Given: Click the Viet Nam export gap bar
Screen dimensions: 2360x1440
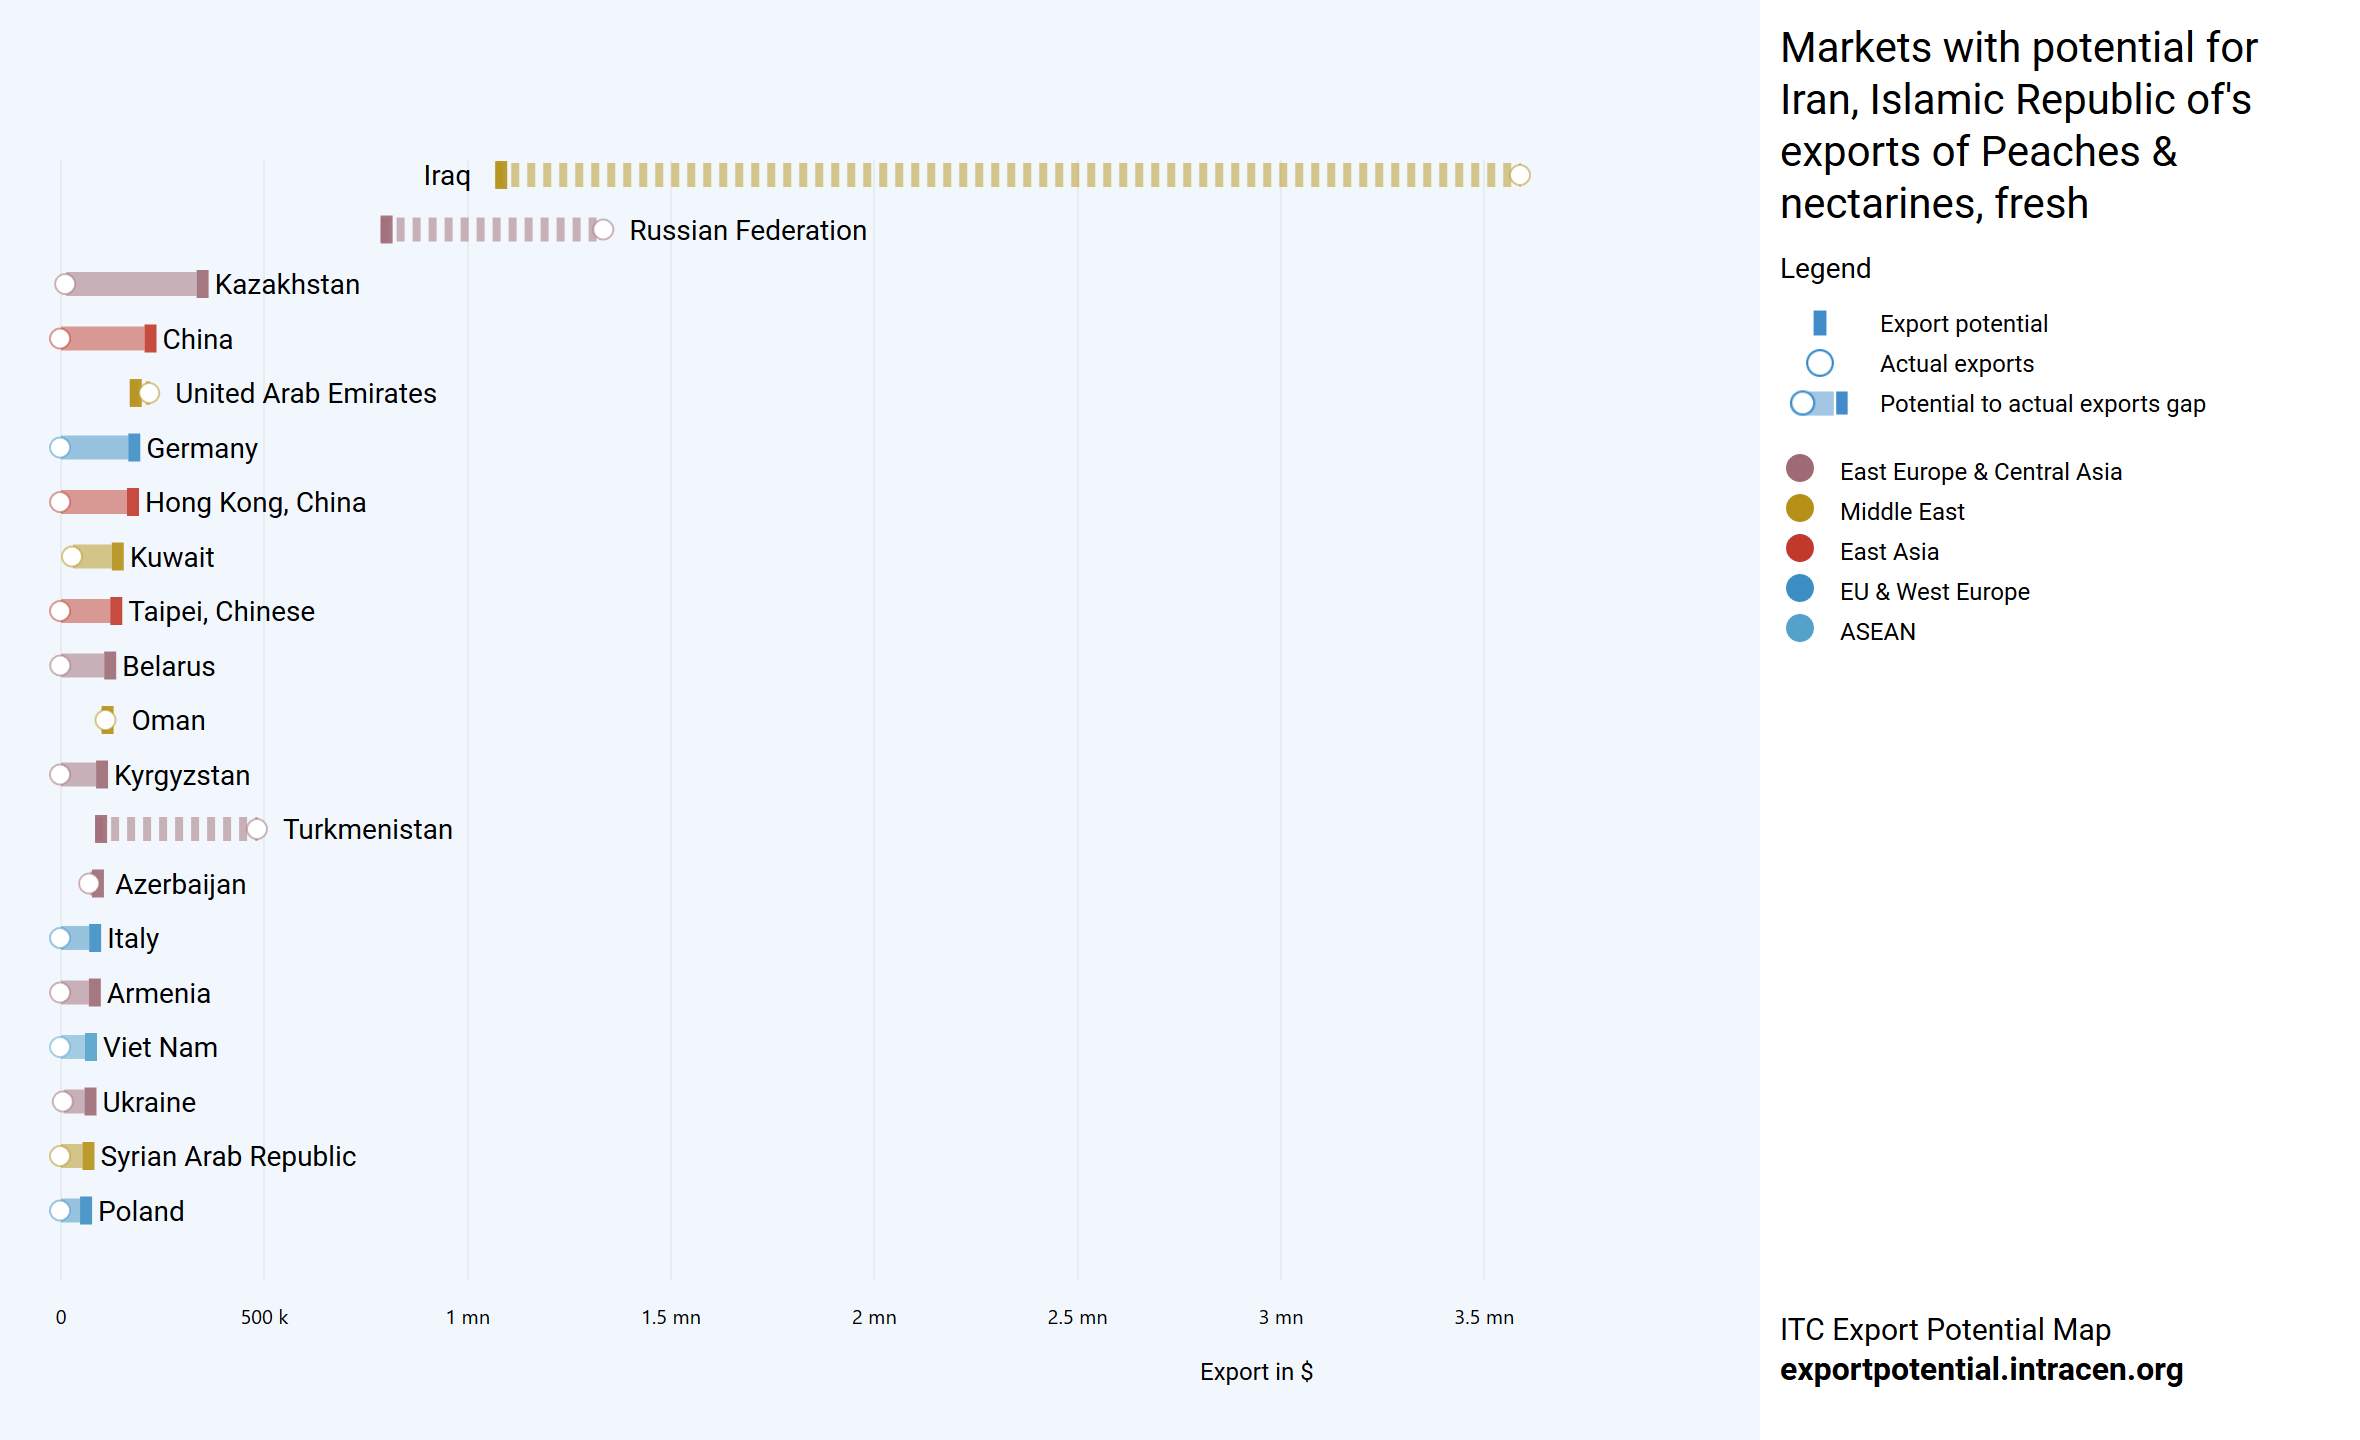Looking at the screenshot, I should [x=76, y=1047].
